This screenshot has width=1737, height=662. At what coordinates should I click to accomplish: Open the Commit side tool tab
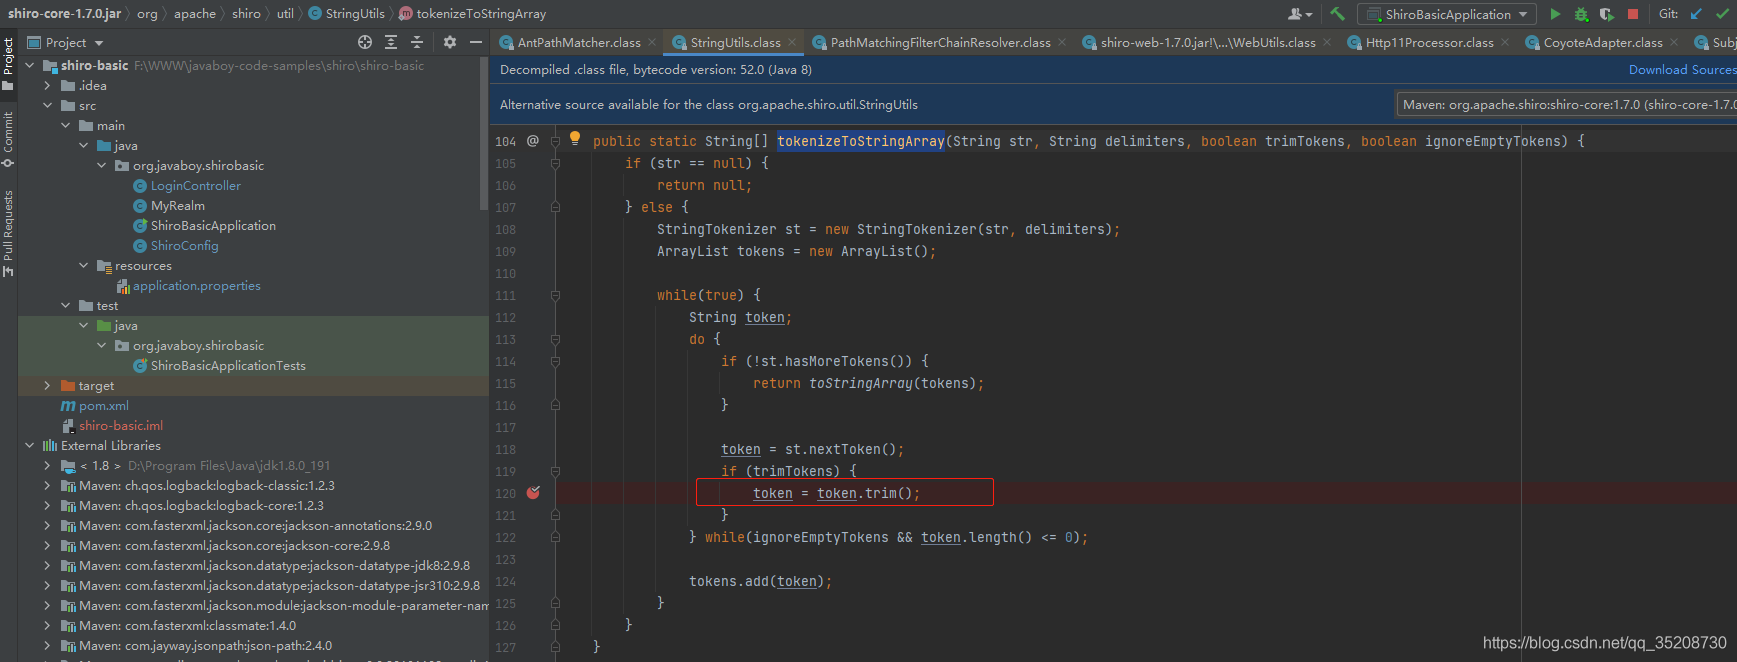[8, 140]
